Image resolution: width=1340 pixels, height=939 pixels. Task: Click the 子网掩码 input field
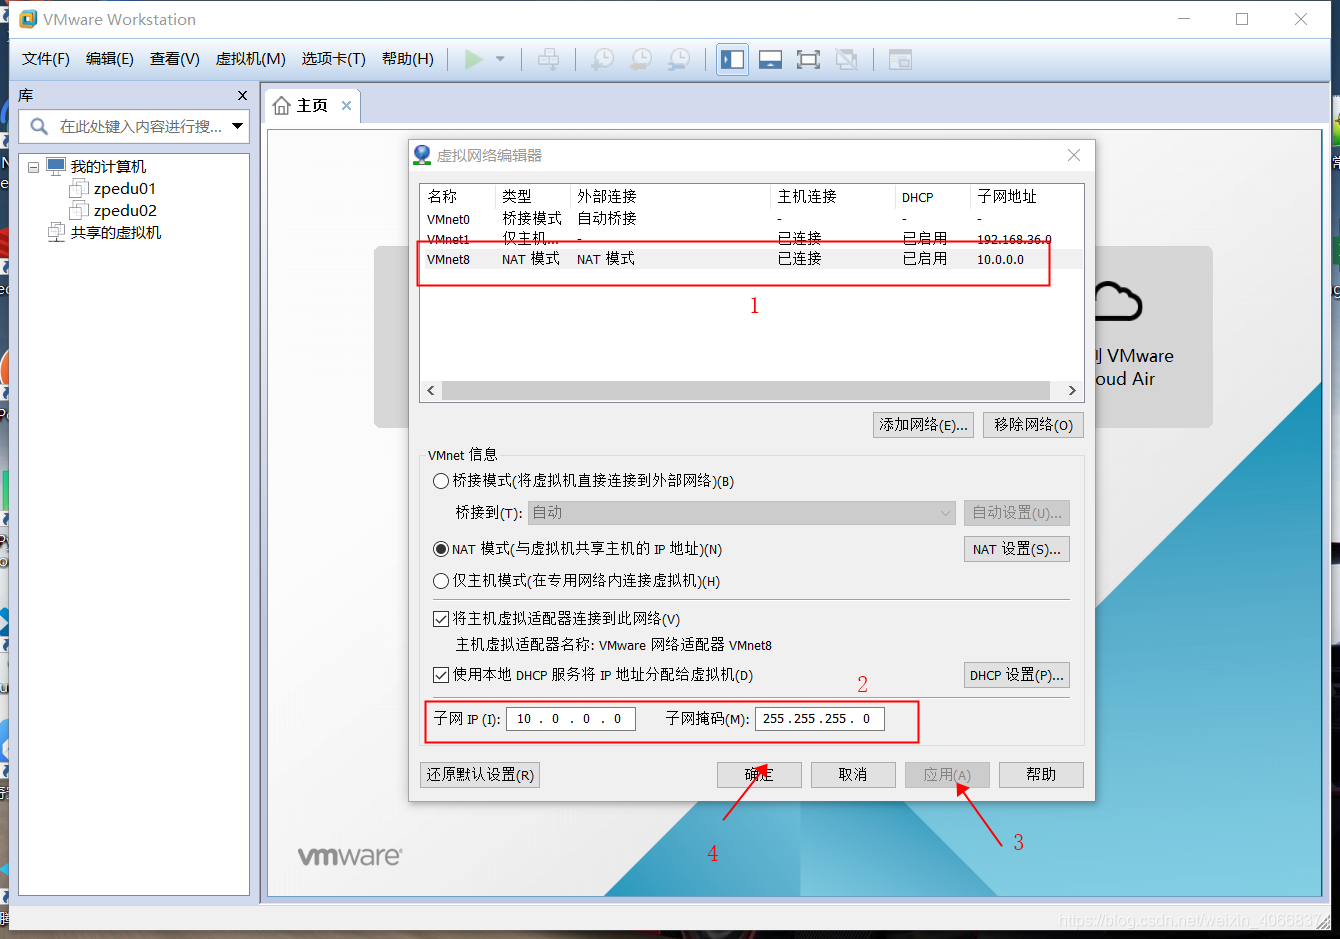tap(820, 719)
